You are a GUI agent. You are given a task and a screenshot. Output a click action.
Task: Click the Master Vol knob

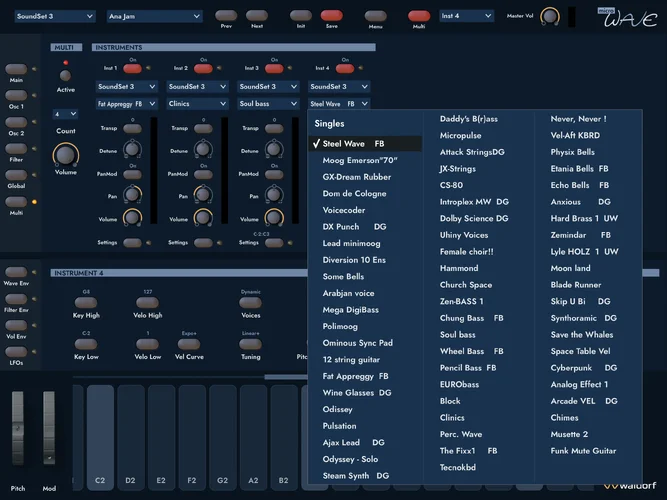coord(549,16)
